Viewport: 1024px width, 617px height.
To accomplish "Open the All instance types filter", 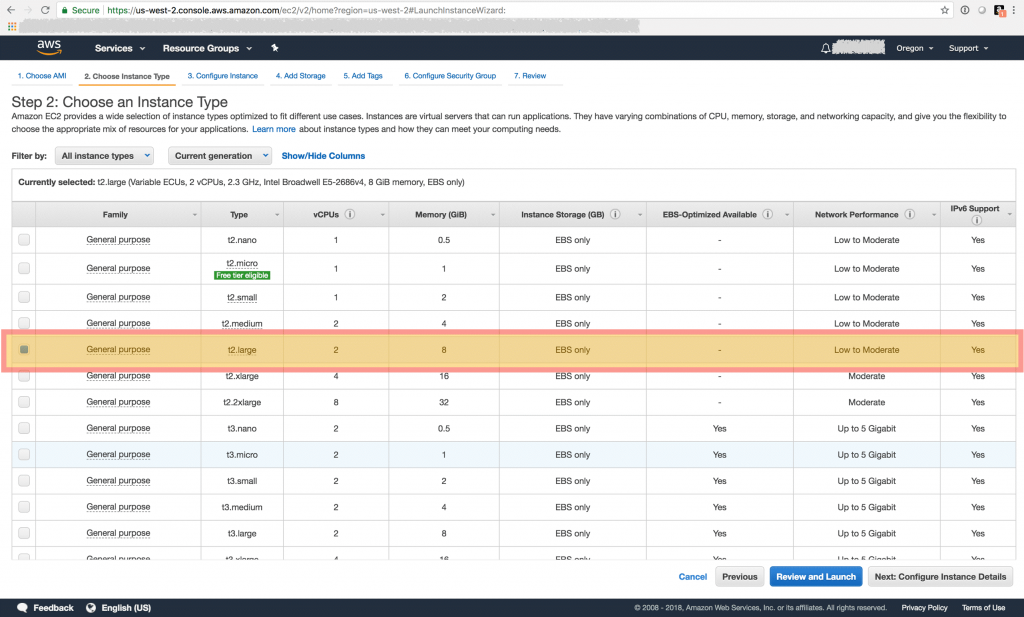I will 104,155.
